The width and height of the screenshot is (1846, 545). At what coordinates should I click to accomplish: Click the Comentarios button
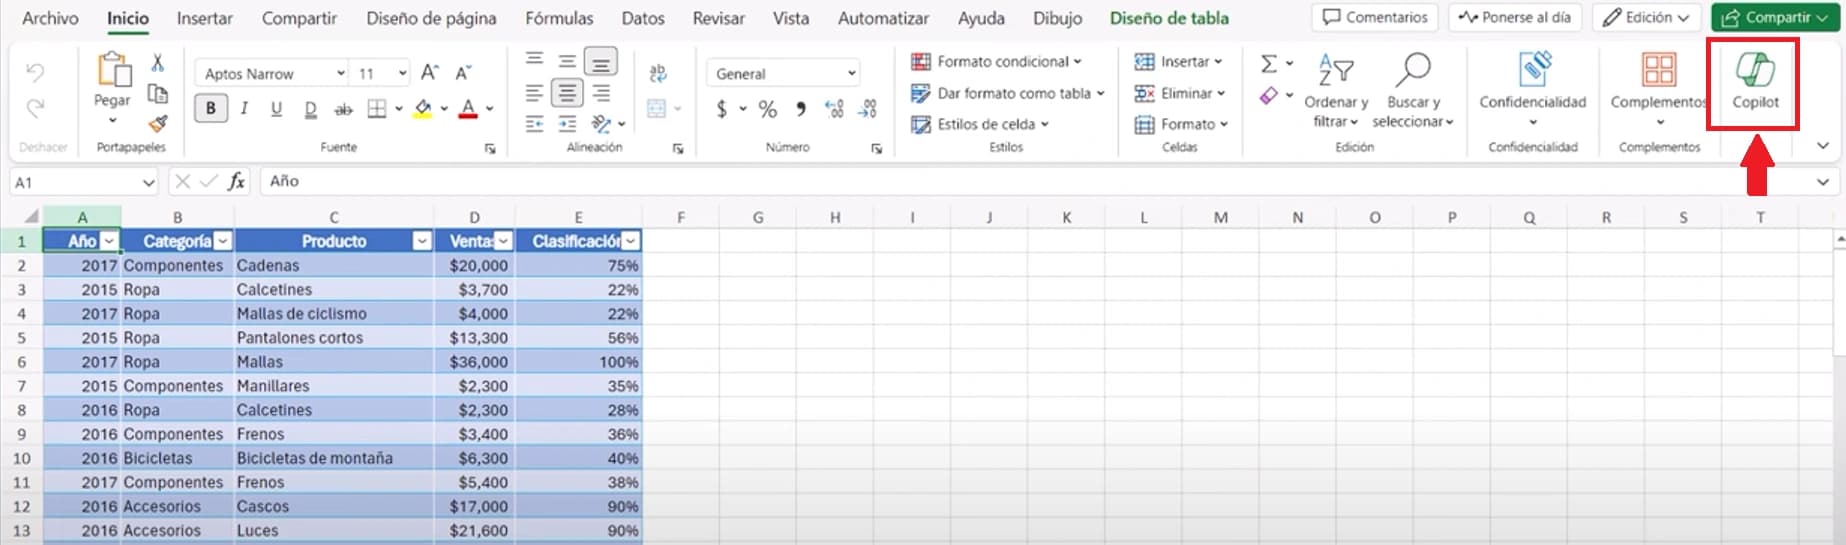[1375, 17]
